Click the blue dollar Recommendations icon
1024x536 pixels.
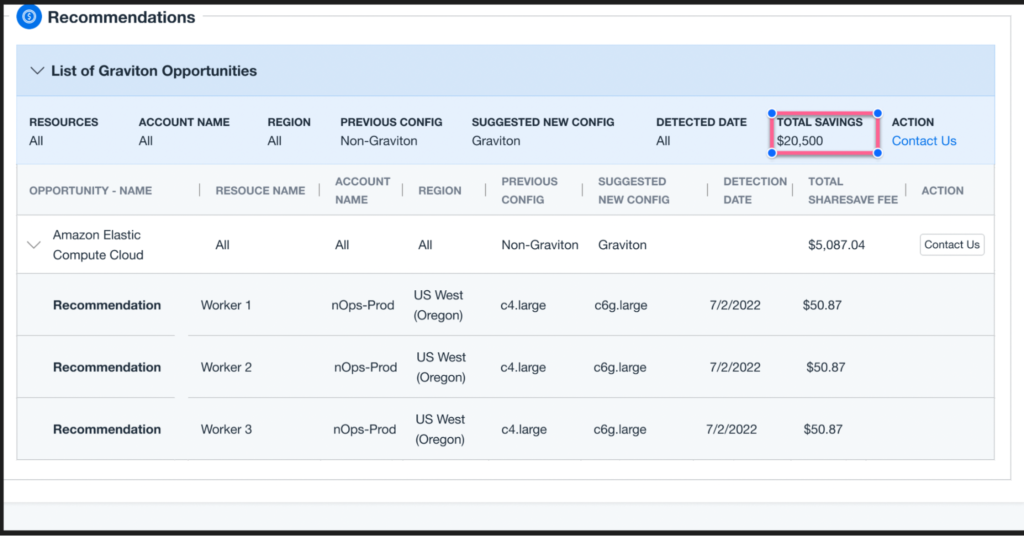[x=29, y=16]
